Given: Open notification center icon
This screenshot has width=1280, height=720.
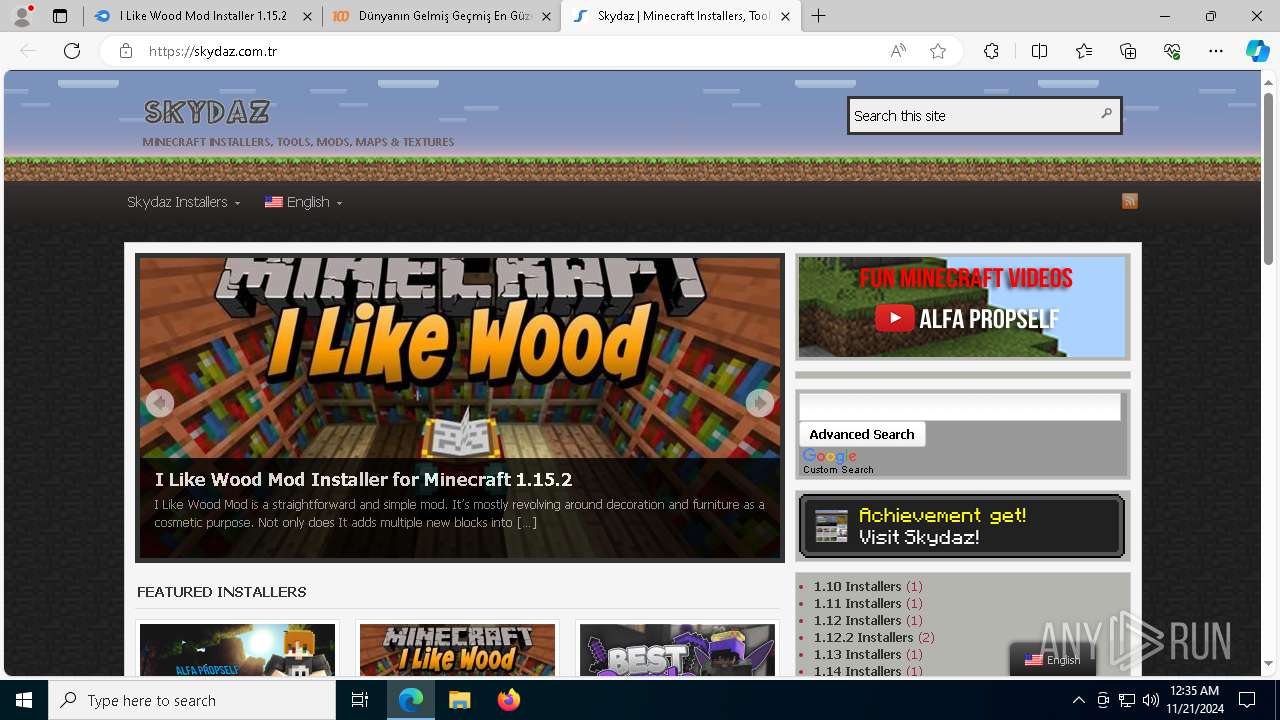Looking at the screenshot, I should point(1247,700).
